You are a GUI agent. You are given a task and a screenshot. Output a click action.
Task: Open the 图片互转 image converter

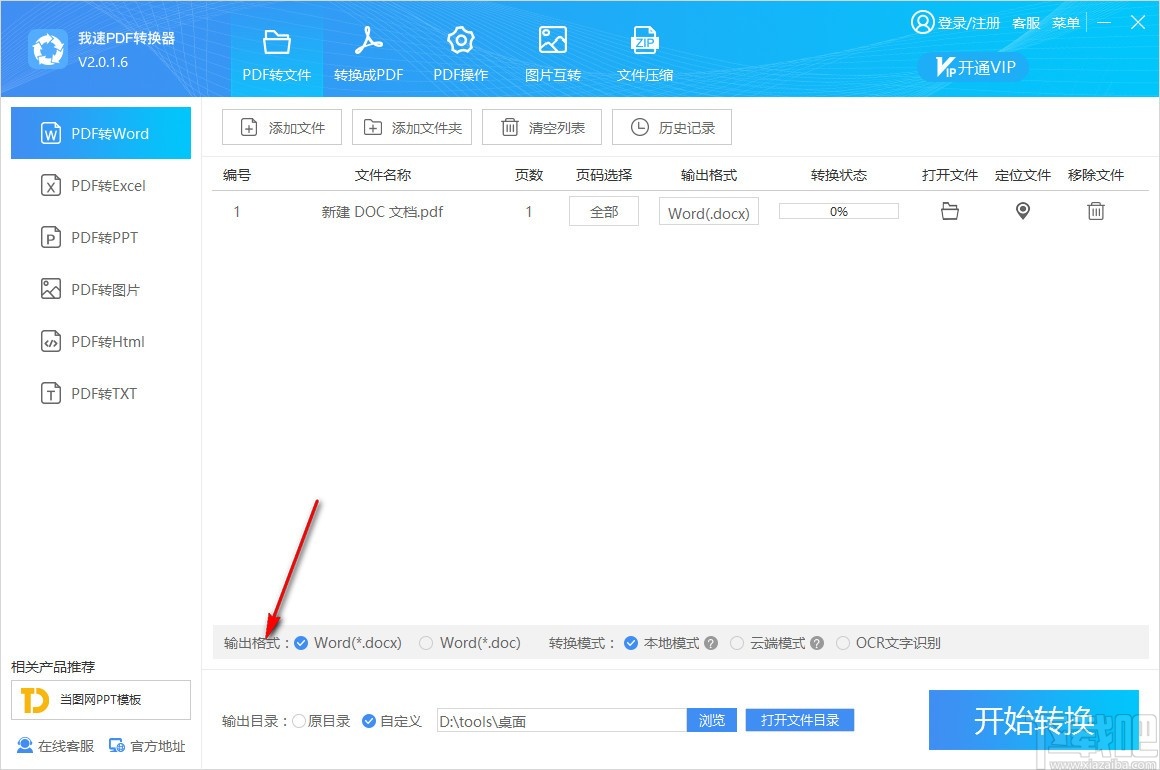[x=552, y=50]
